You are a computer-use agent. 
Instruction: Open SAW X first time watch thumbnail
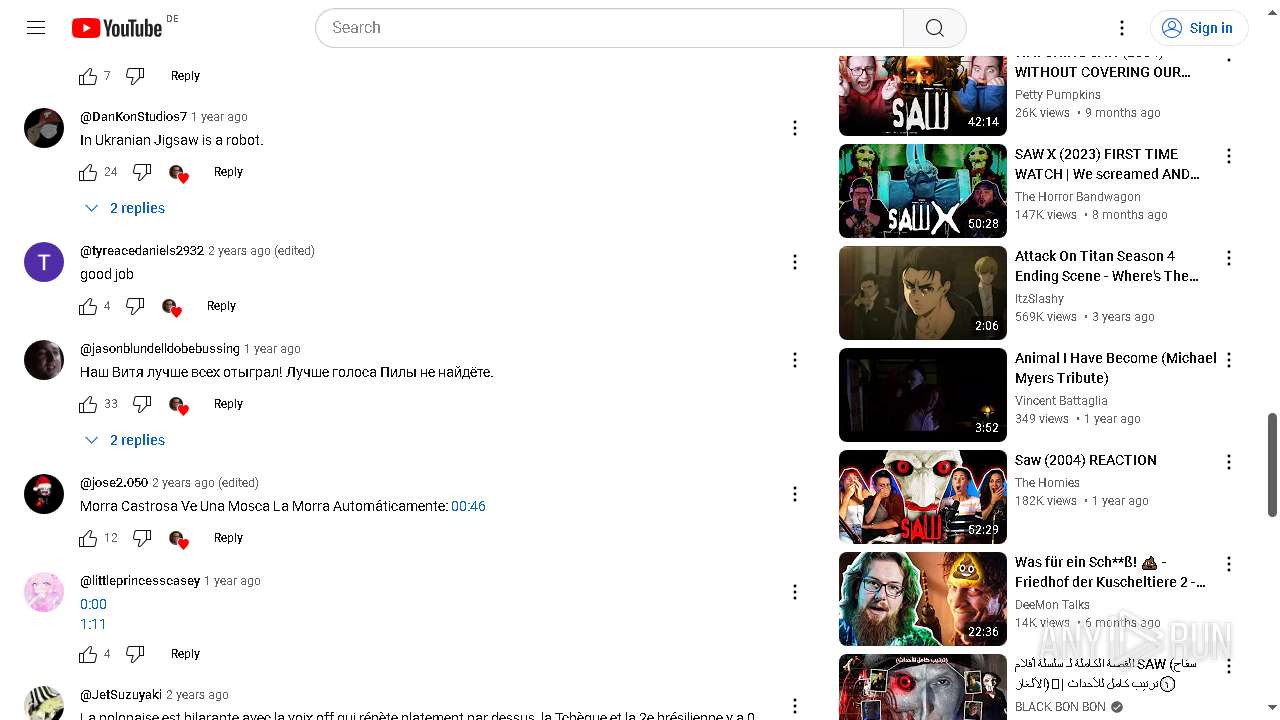click(x=923, y=191)
